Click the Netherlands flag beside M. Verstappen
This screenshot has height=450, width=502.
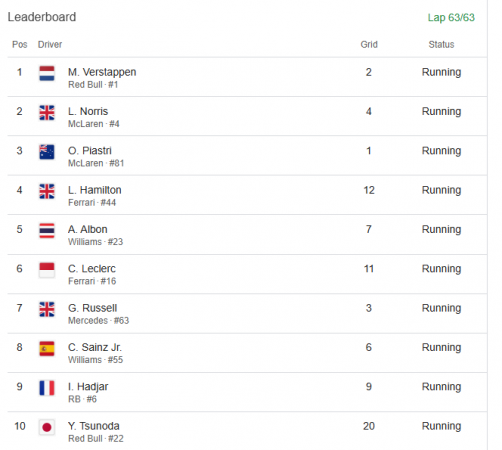pyautogui.click(x=47, y=73)
